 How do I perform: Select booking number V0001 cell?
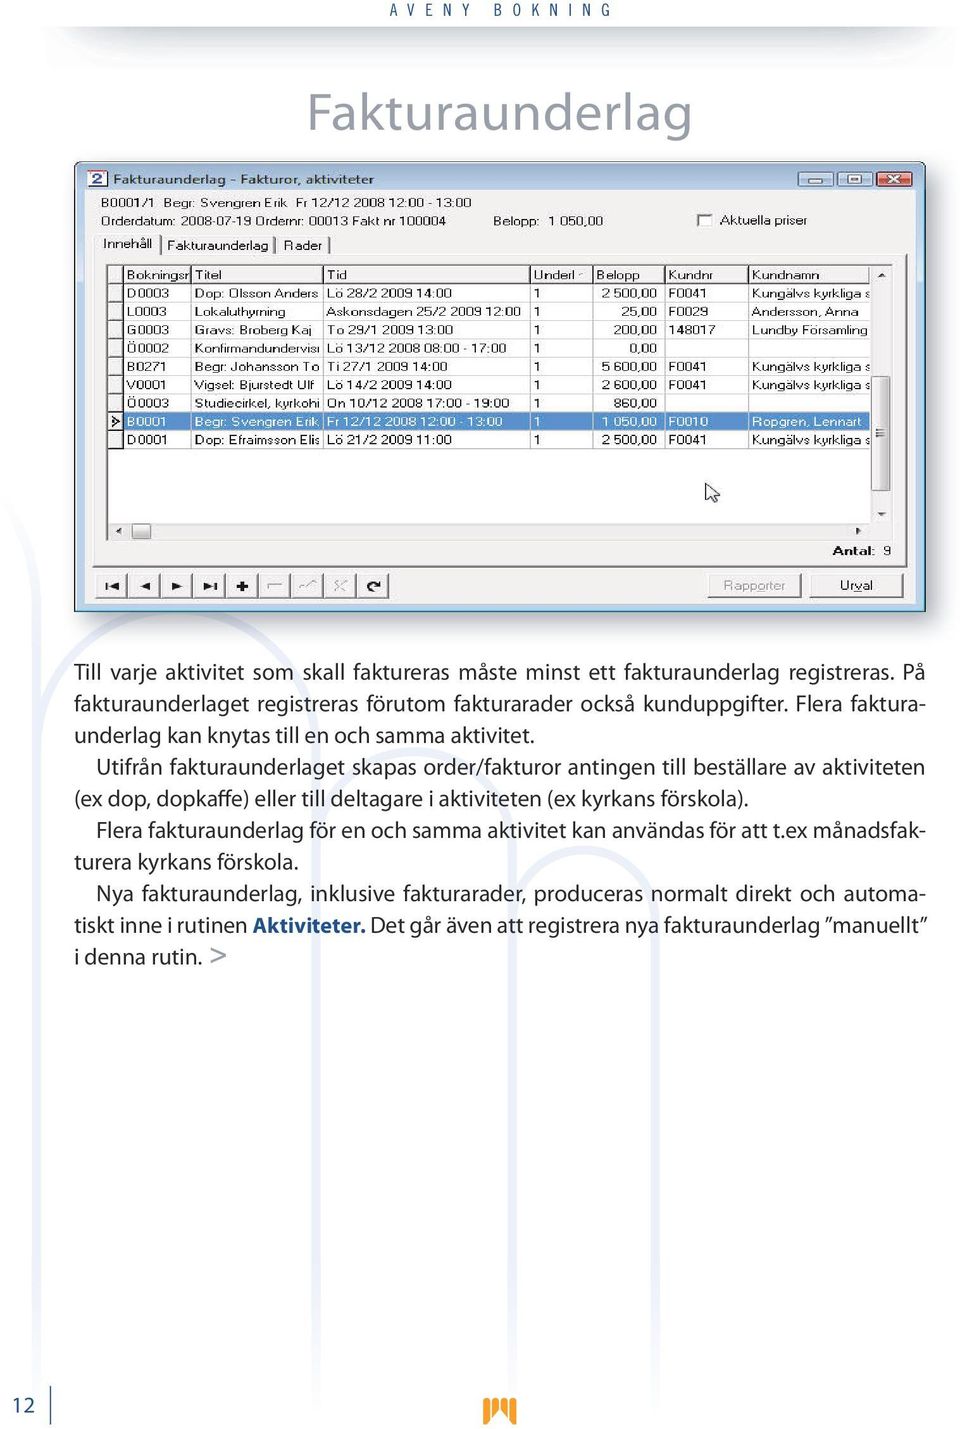157,385
